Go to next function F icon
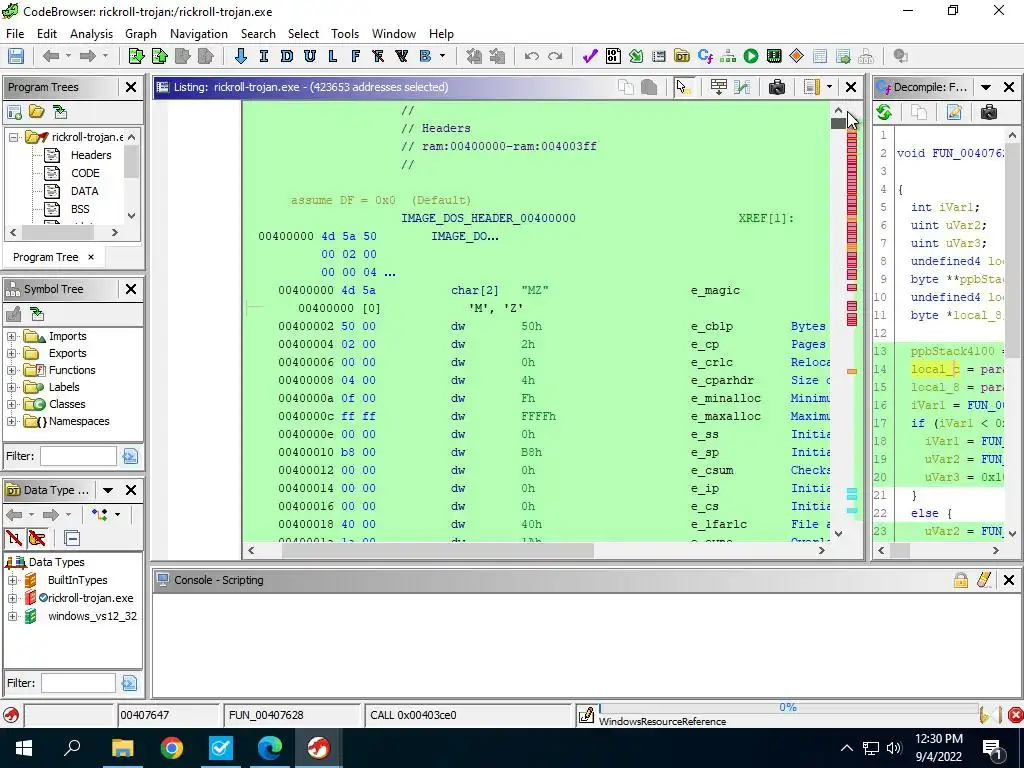The image size is (1024, 768). point(355,56)
